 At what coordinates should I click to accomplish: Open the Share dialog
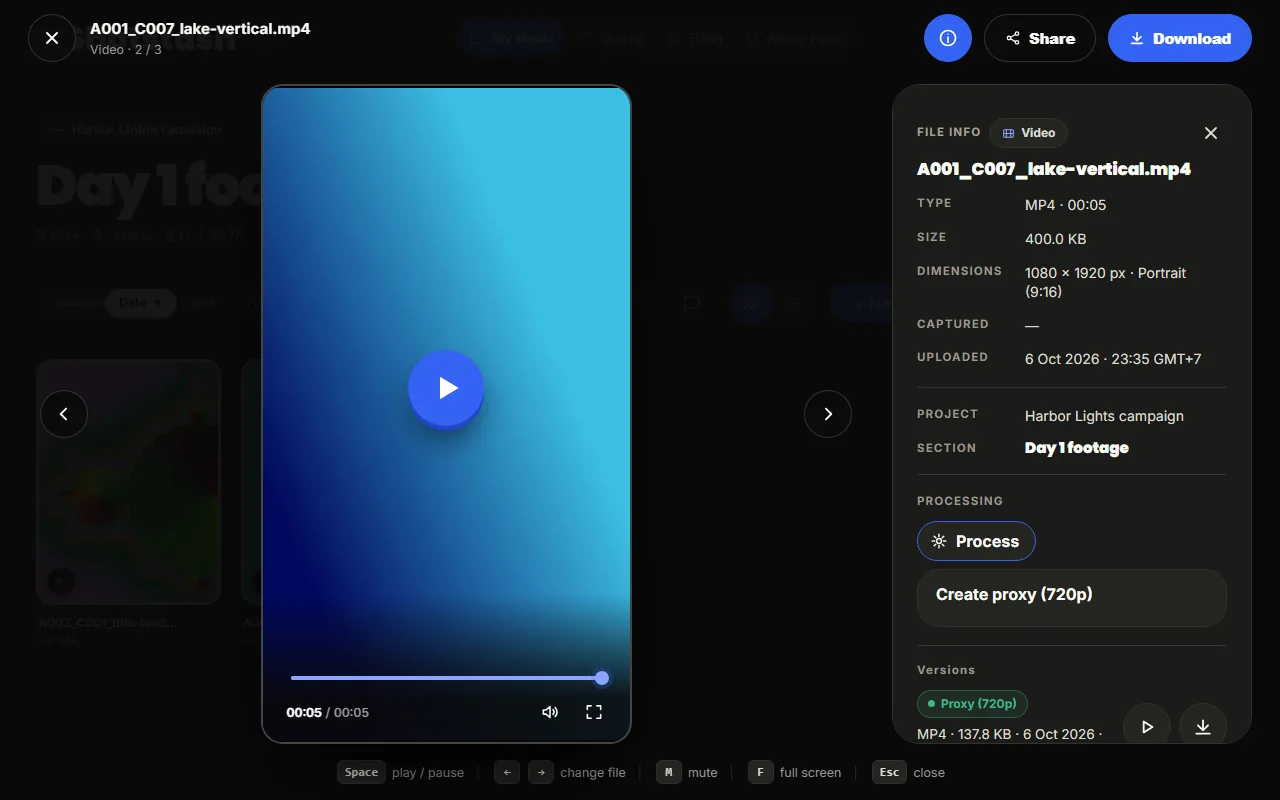[x=1040, y=38]
